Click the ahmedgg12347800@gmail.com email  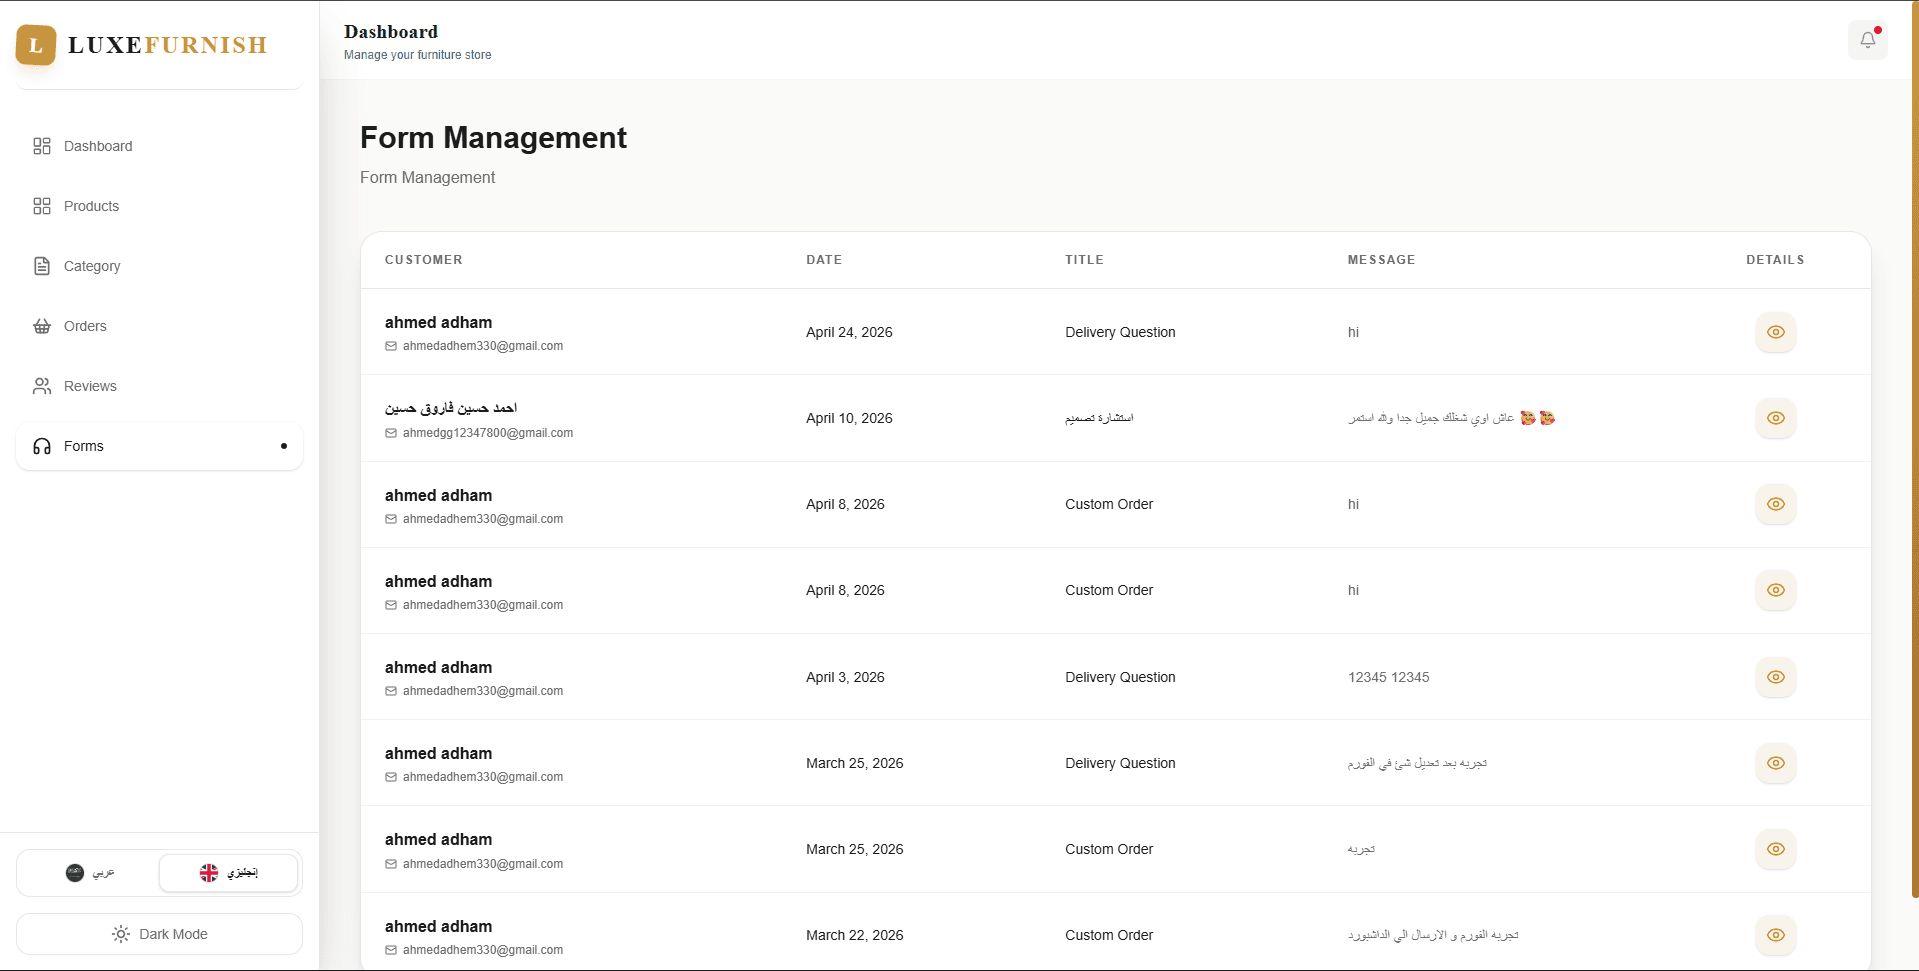pyautogui.click(x=488, y=433)
